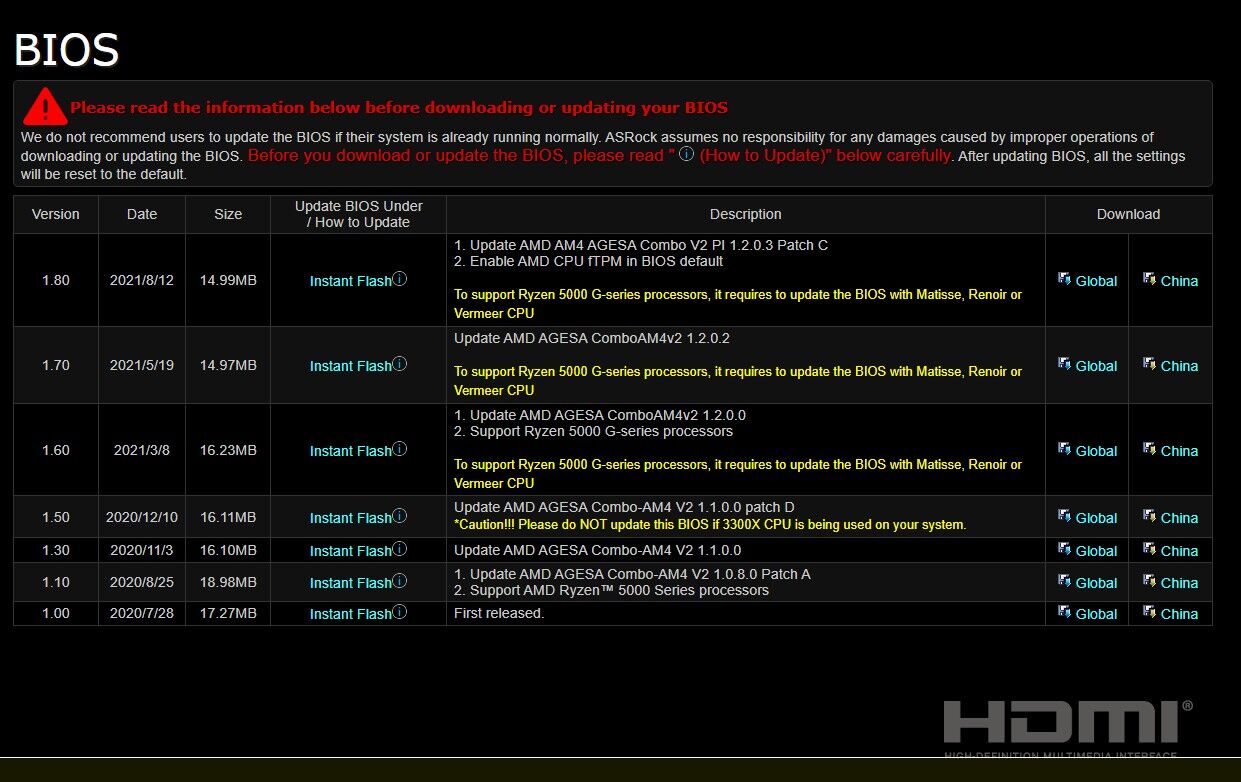Open Instant Flash link for version 1.70
The height and width of the screenshot is (782, 1241).
tap(350, 366)
